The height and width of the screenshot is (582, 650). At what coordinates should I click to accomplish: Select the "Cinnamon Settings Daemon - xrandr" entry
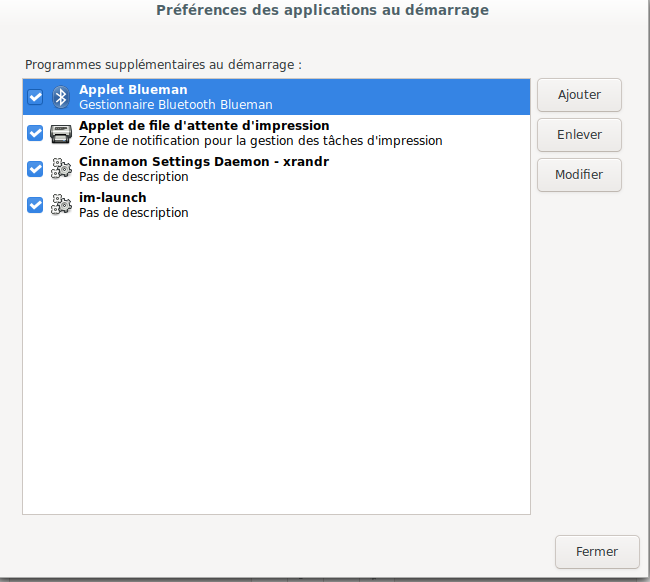pos(204,162)
